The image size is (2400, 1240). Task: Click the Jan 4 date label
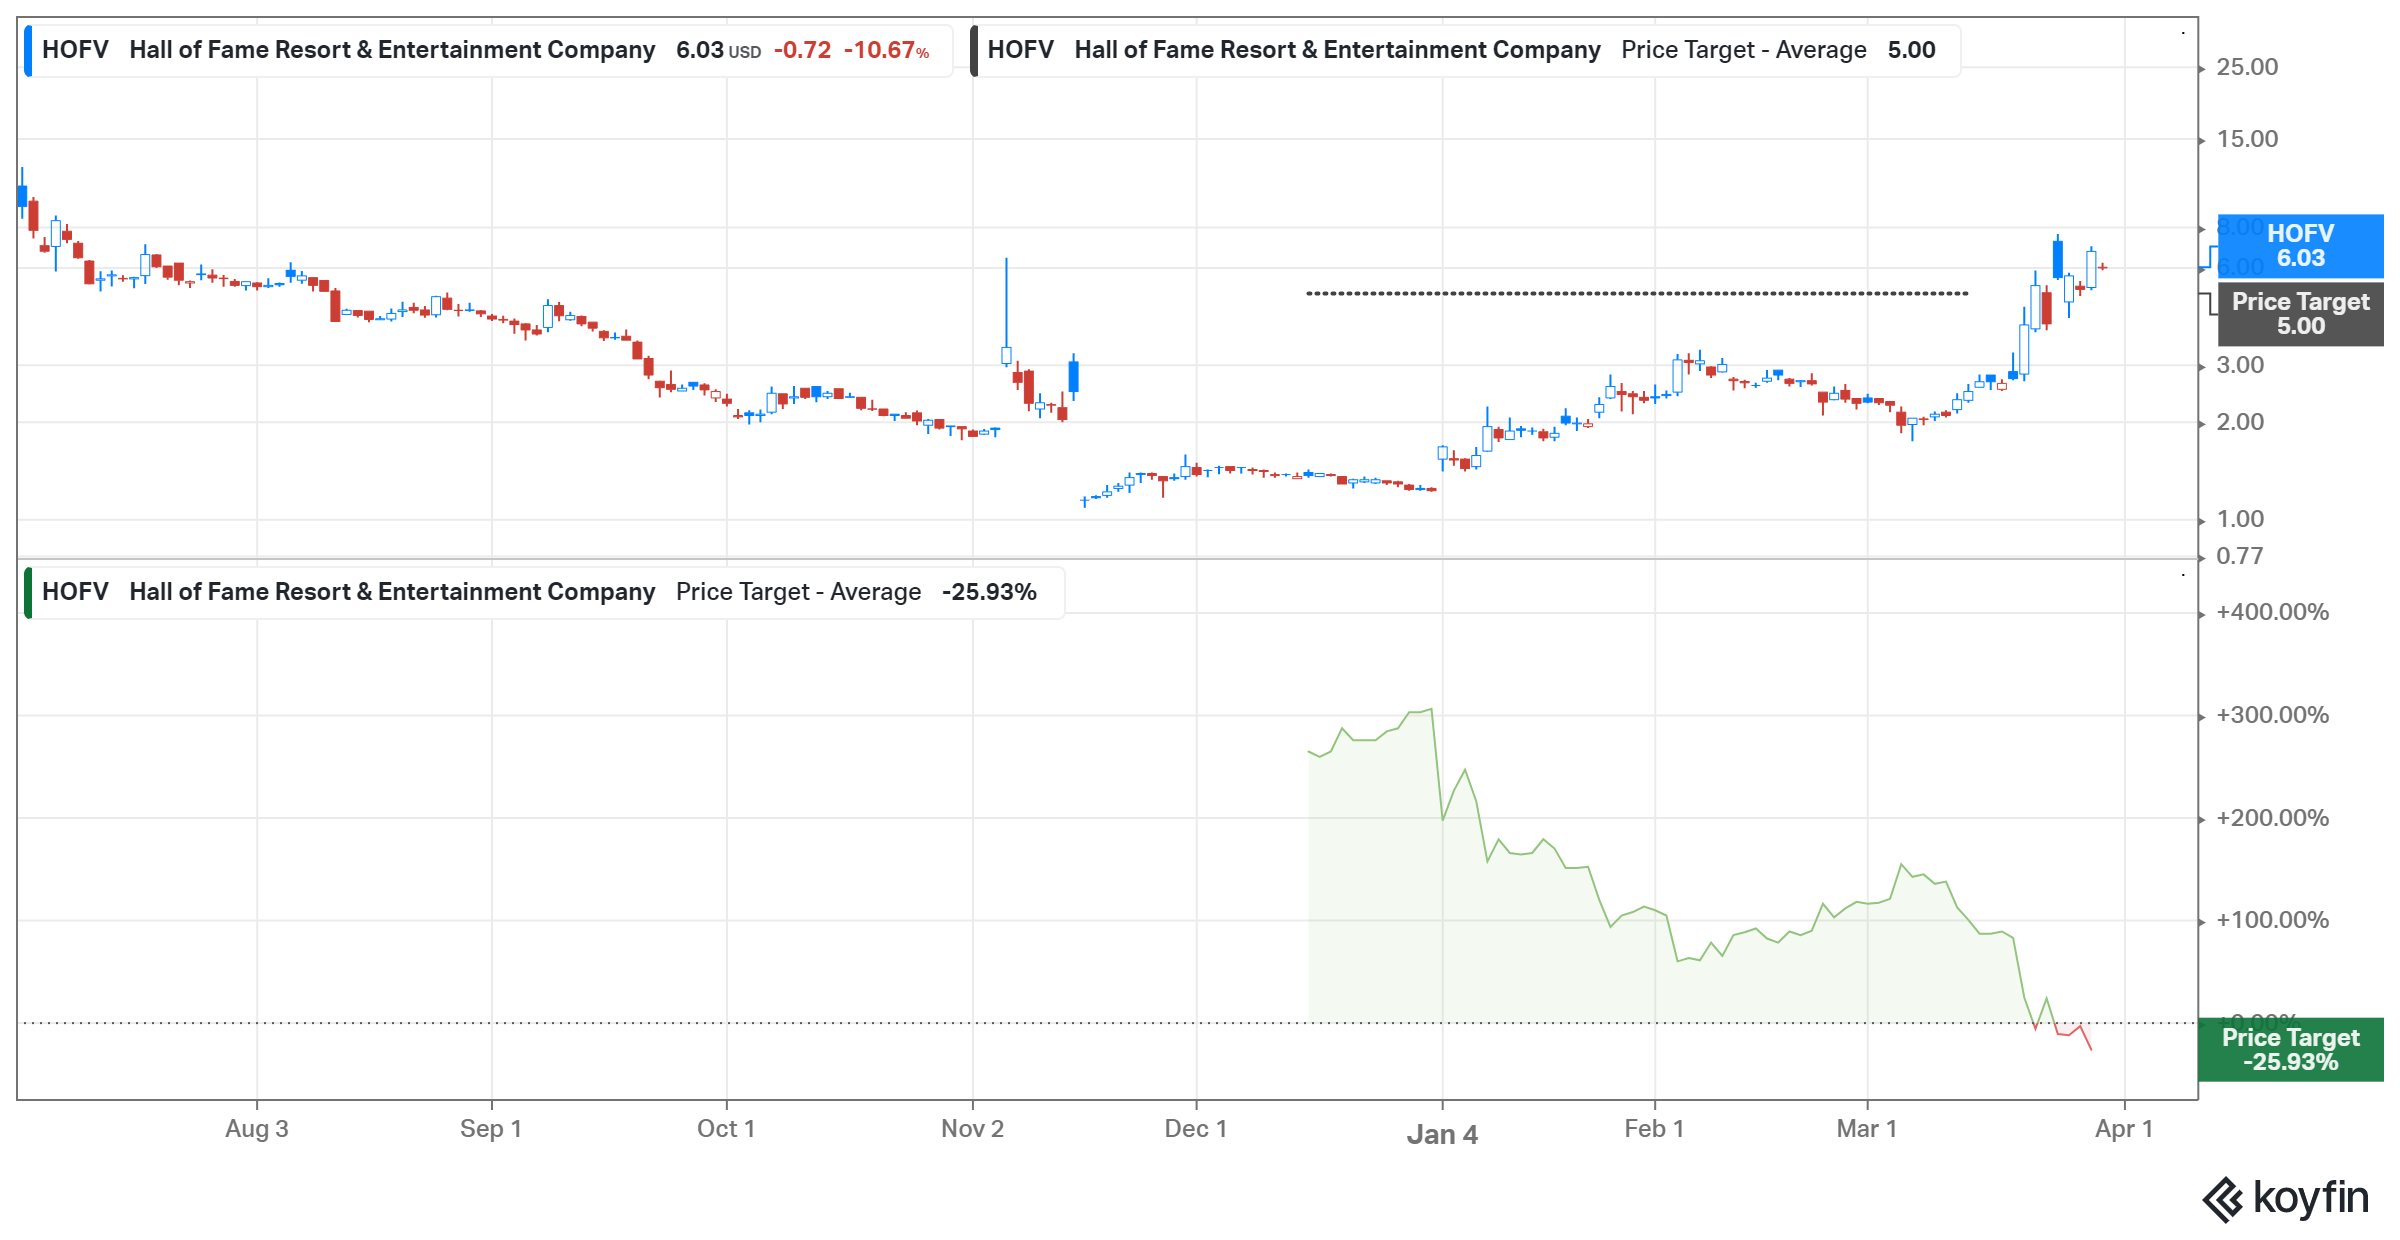[x=1442, y=1135]
